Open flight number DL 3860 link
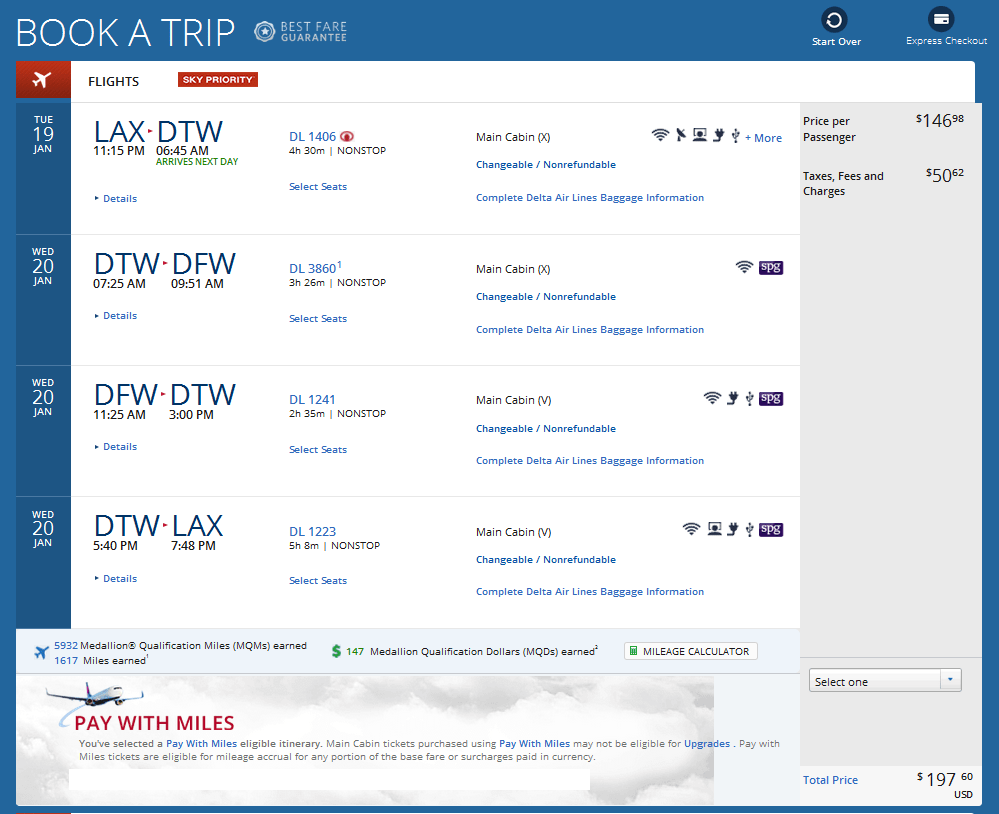The image size is (999, 814). pos(312,269)
